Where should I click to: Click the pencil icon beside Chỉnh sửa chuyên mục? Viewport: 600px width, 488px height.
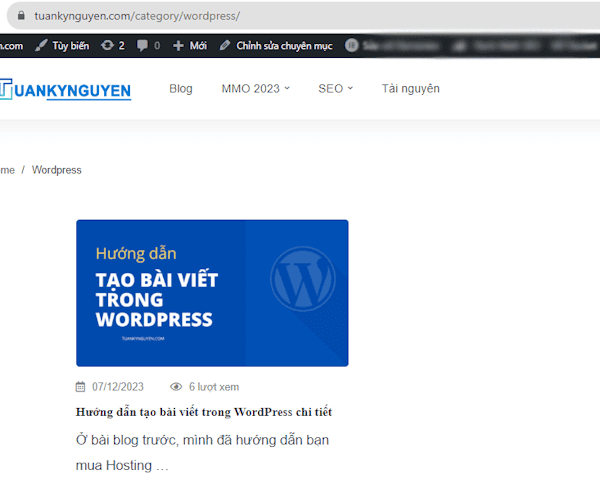point(225,46)
